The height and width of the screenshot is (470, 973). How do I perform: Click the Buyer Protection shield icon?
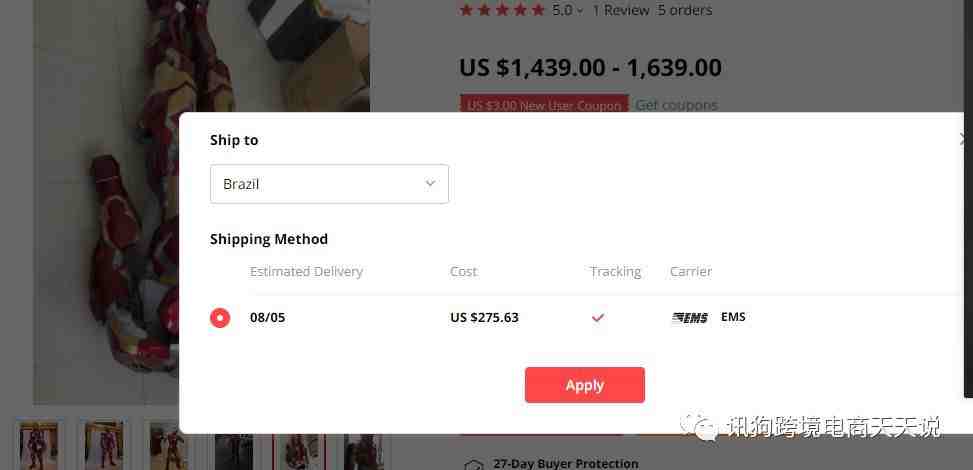(474, 464)
